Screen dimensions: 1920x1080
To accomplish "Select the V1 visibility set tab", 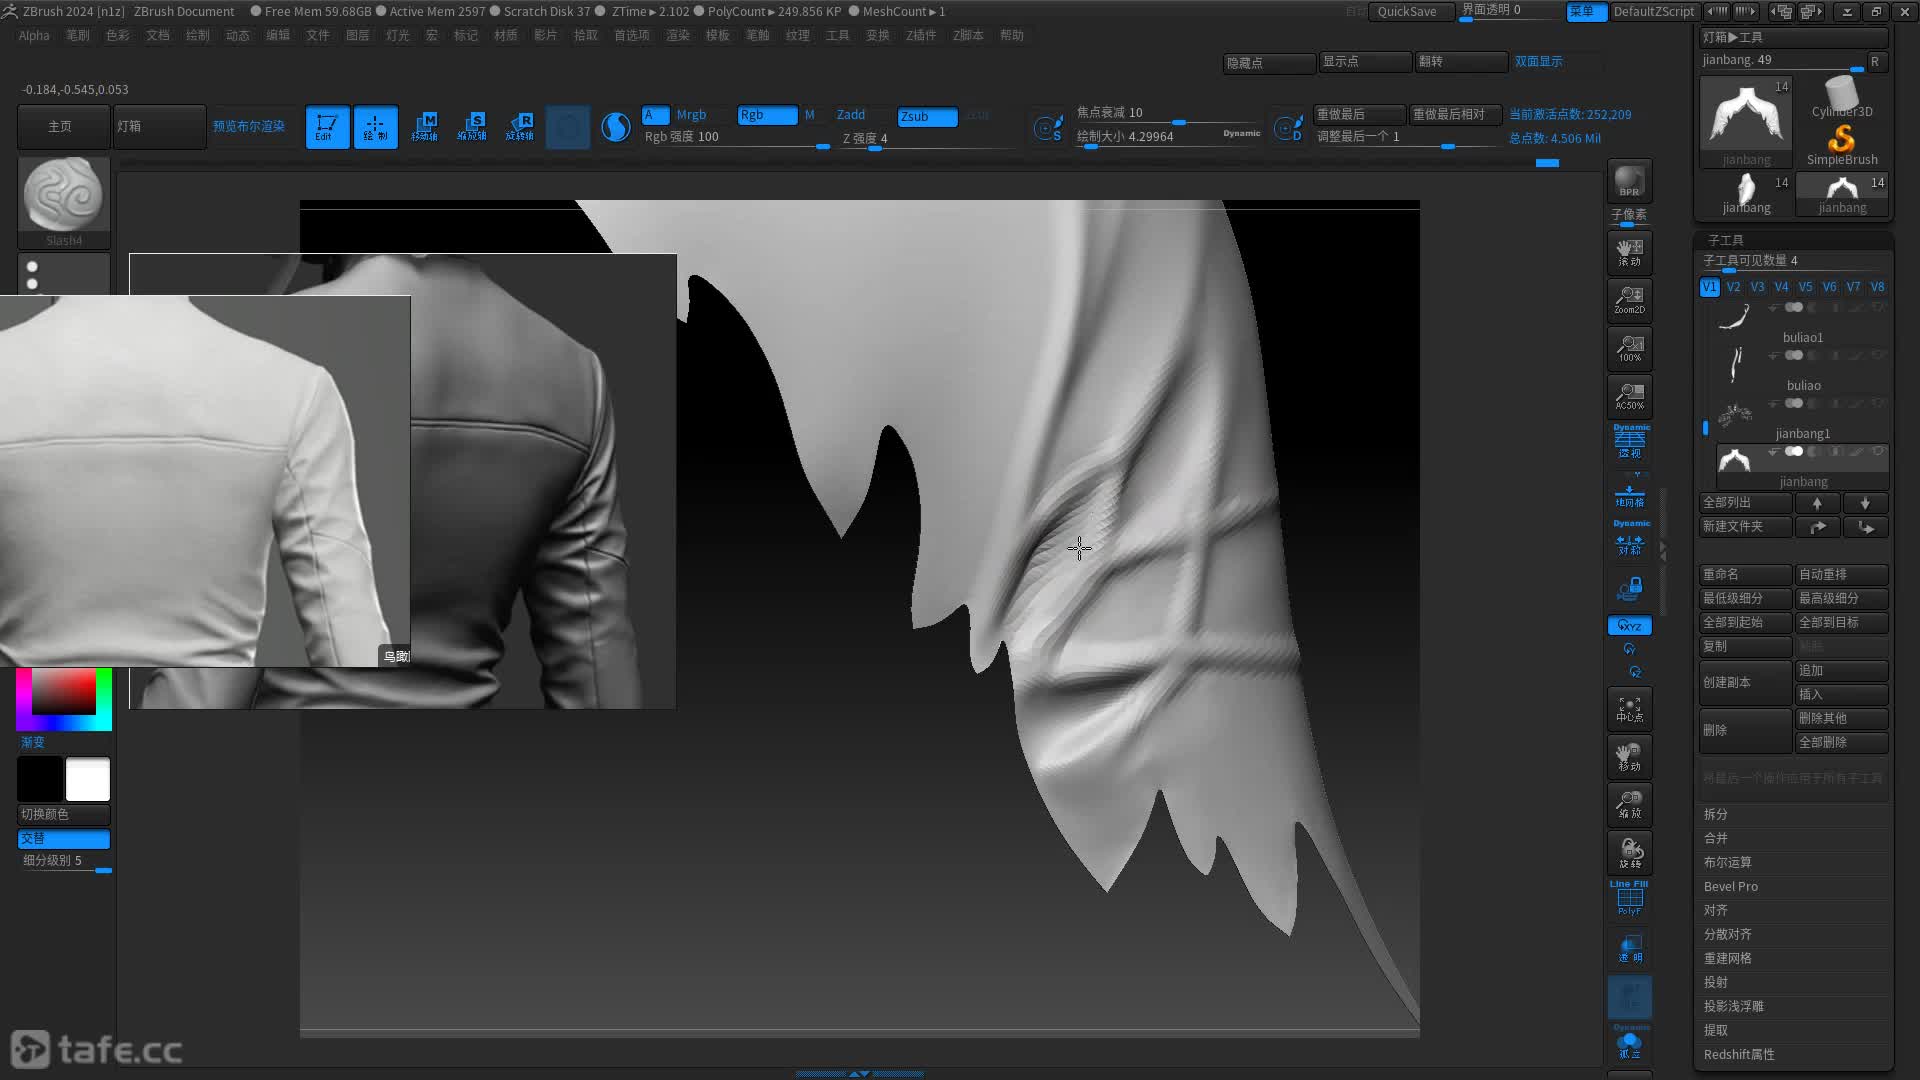I will (x=1709, y=287).
